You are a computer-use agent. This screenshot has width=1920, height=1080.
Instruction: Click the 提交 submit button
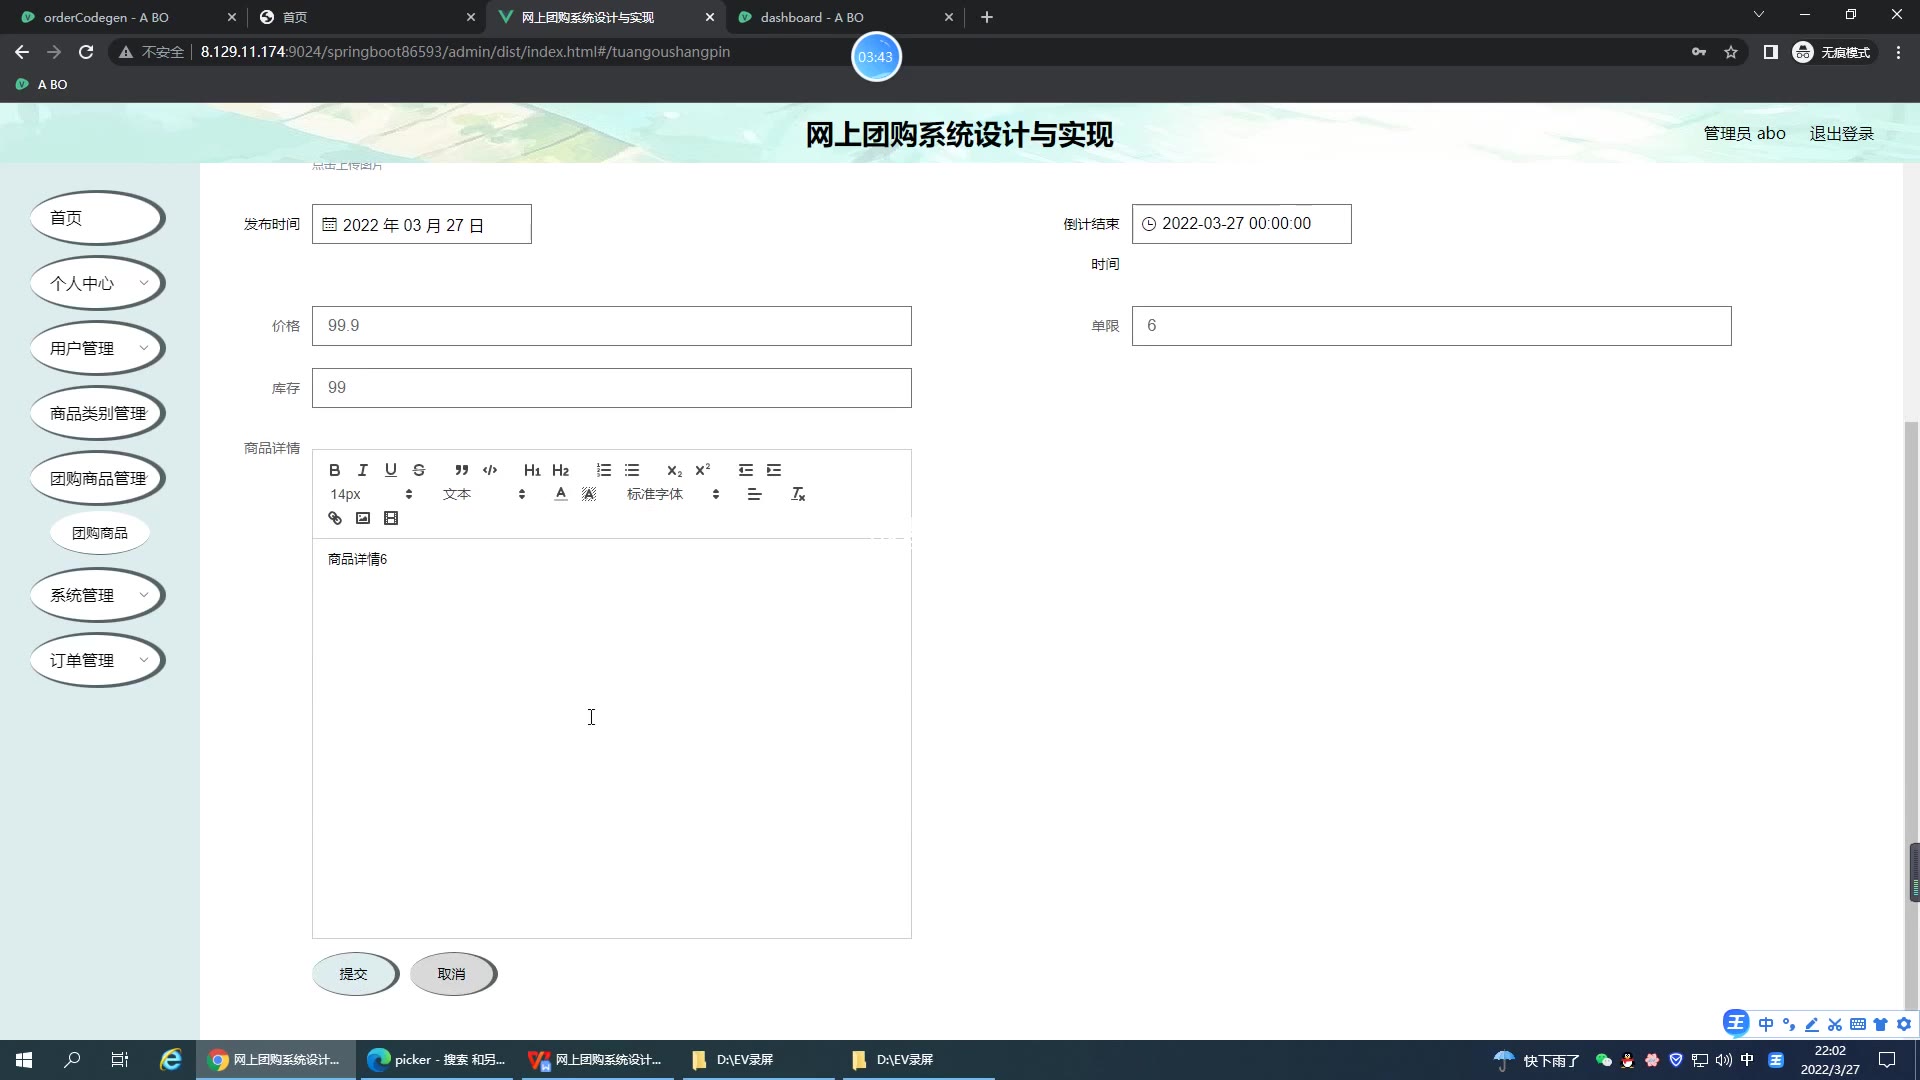coord(354,974)
